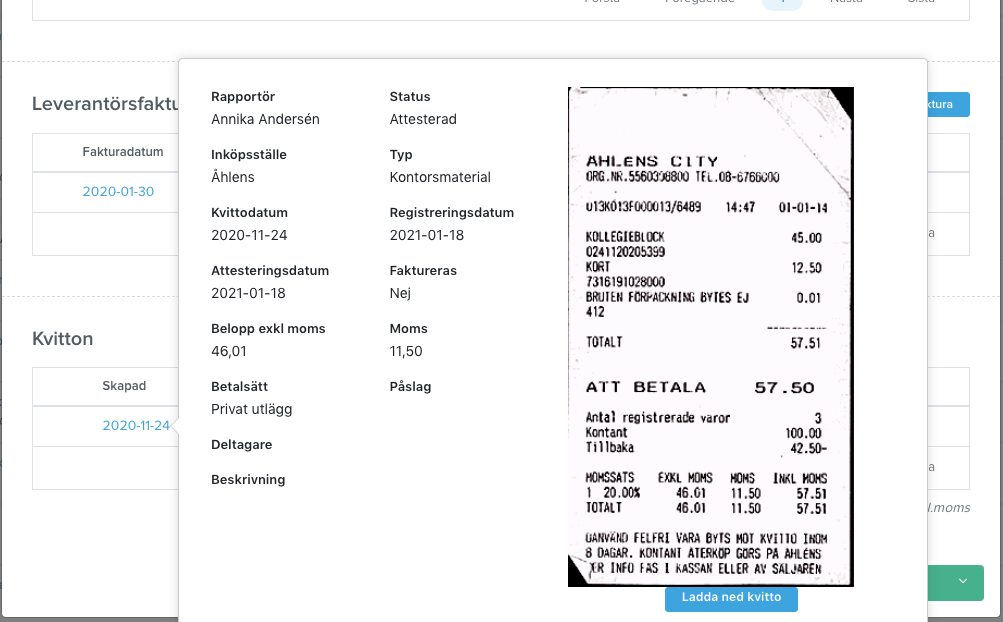Open the receipt dated 2020-11-24
Screen dimensions: 1003x622
point(136,426)
